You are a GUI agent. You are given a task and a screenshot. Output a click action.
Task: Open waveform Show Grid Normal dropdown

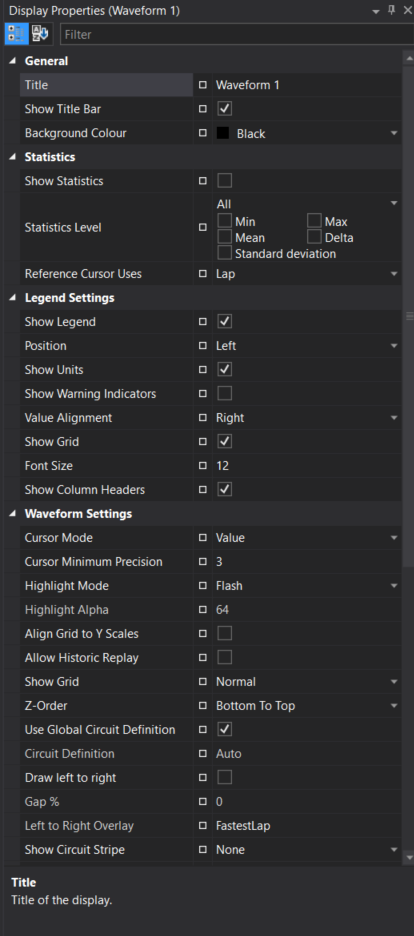[394, 682]
